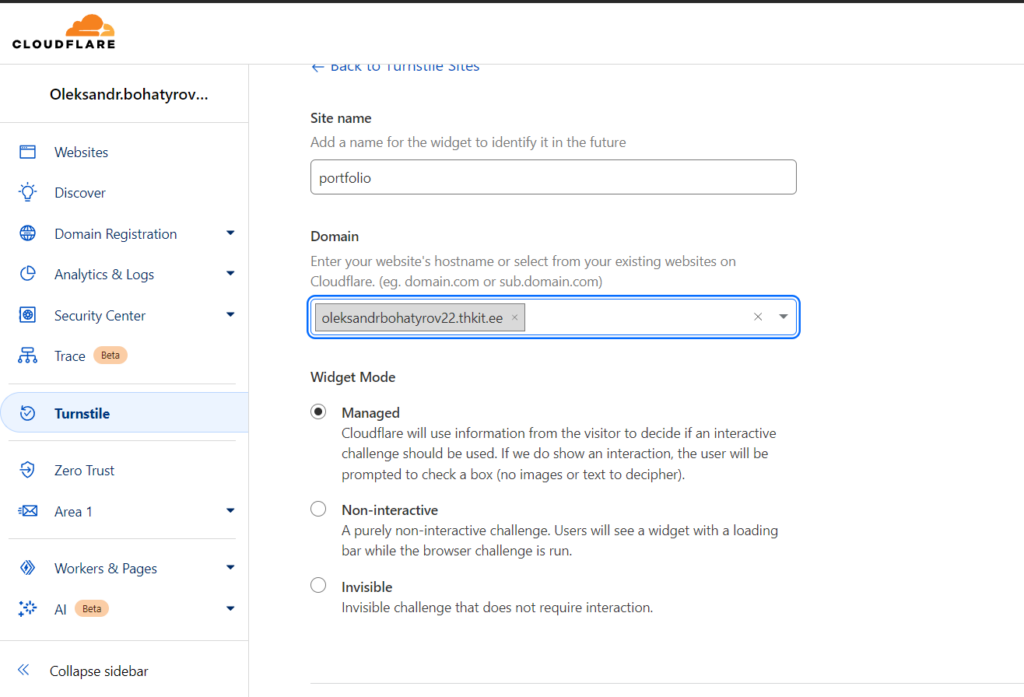Expand the AI submenu arrow

[230, 609]
